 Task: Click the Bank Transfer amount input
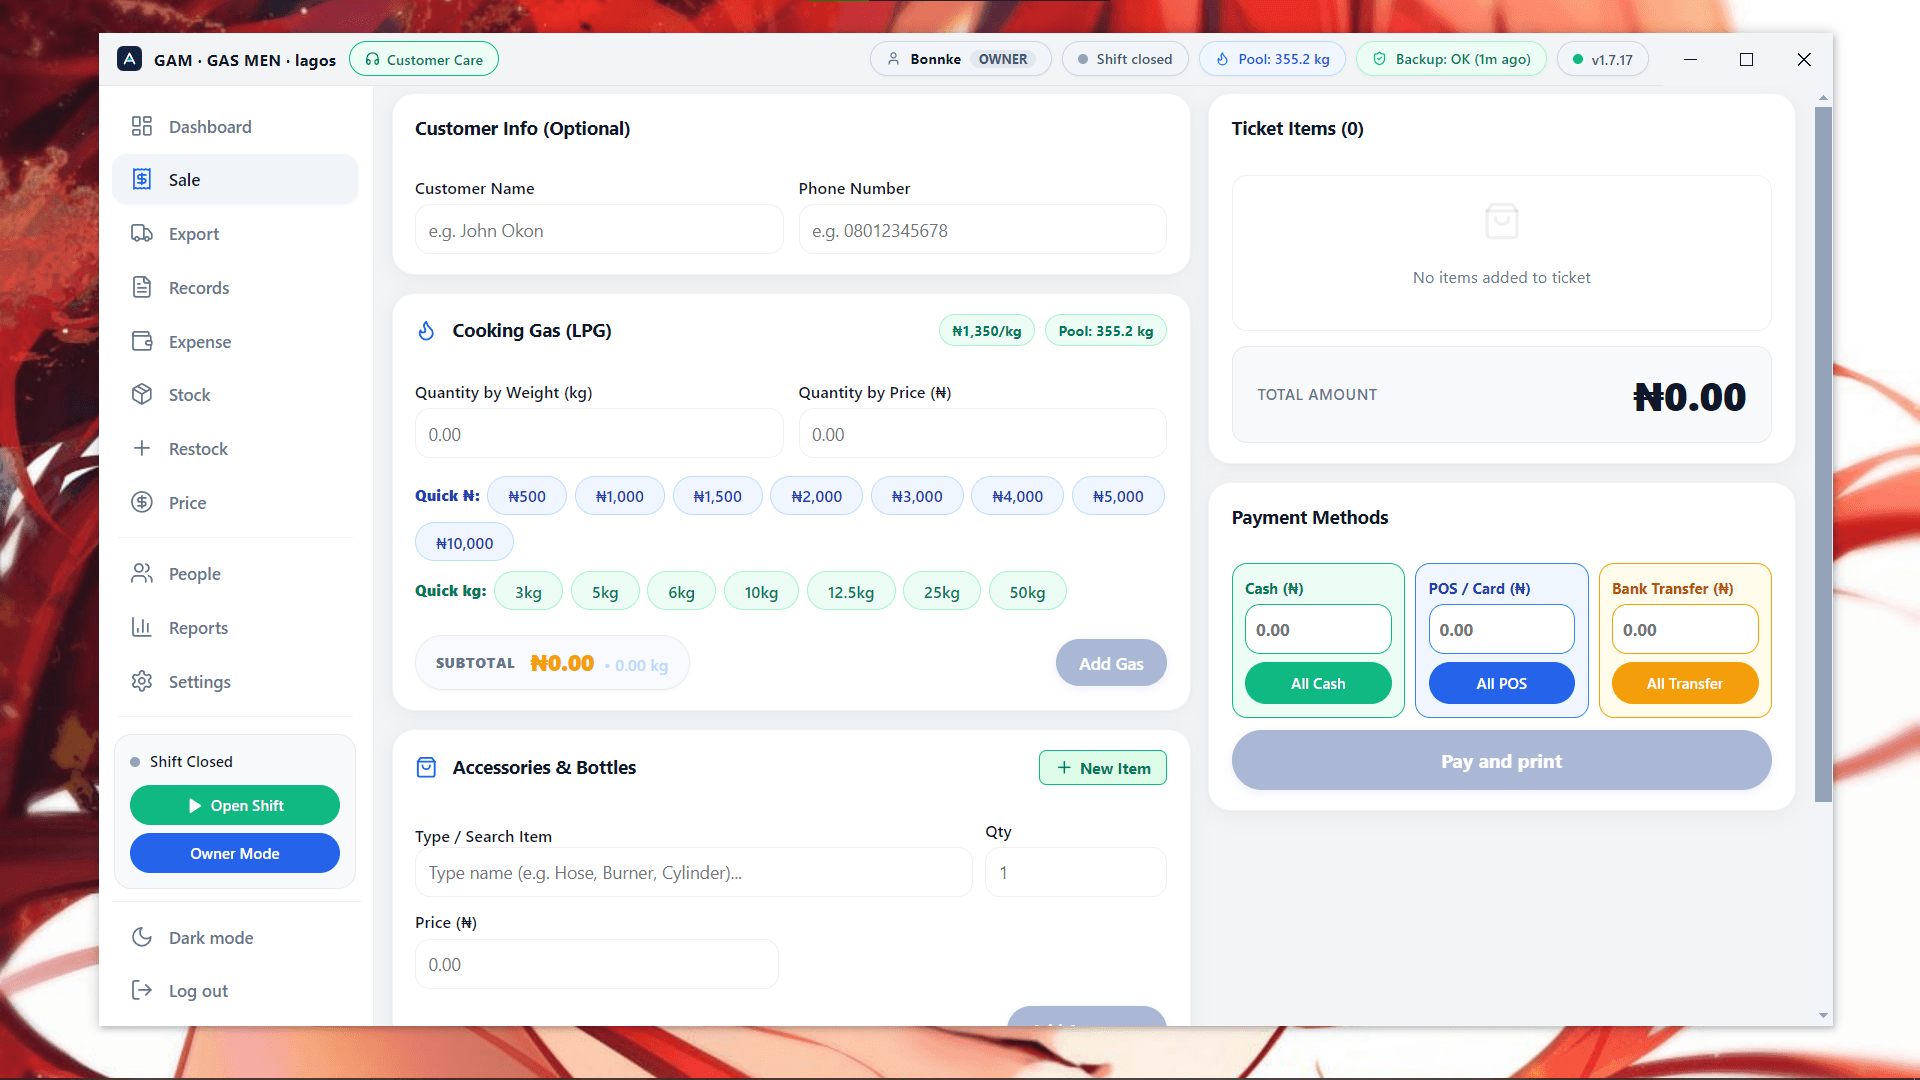tap(1685, 630)
